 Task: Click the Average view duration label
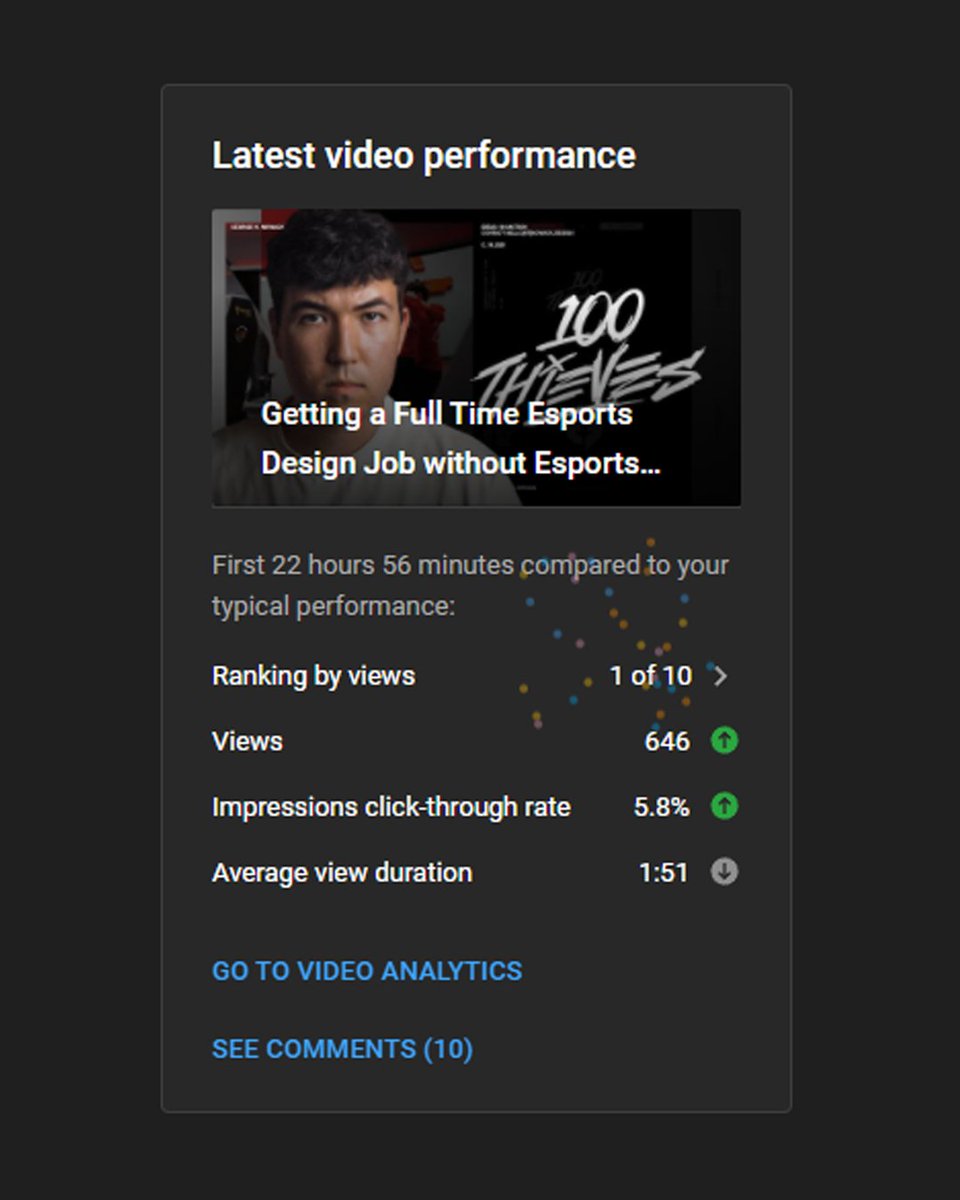point(342,872)
